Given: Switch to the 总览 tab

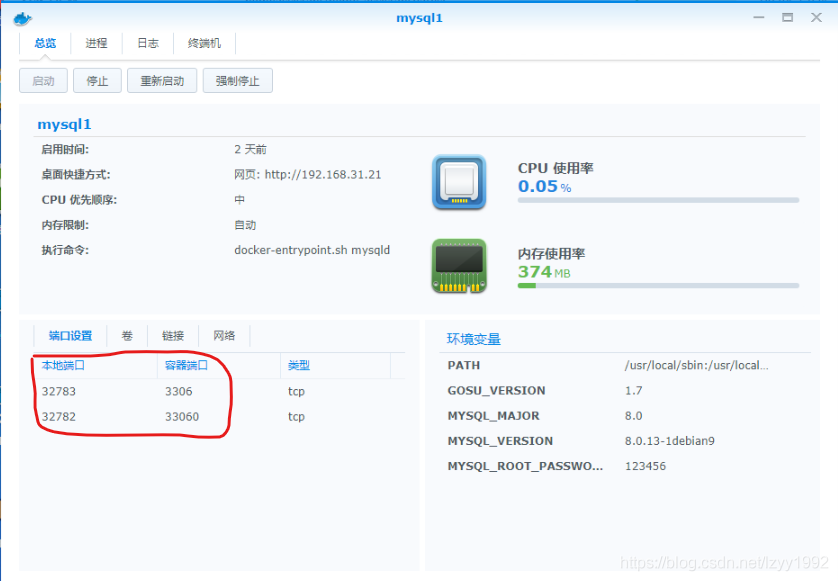Looking at the screenshot, I should point(45,43).
